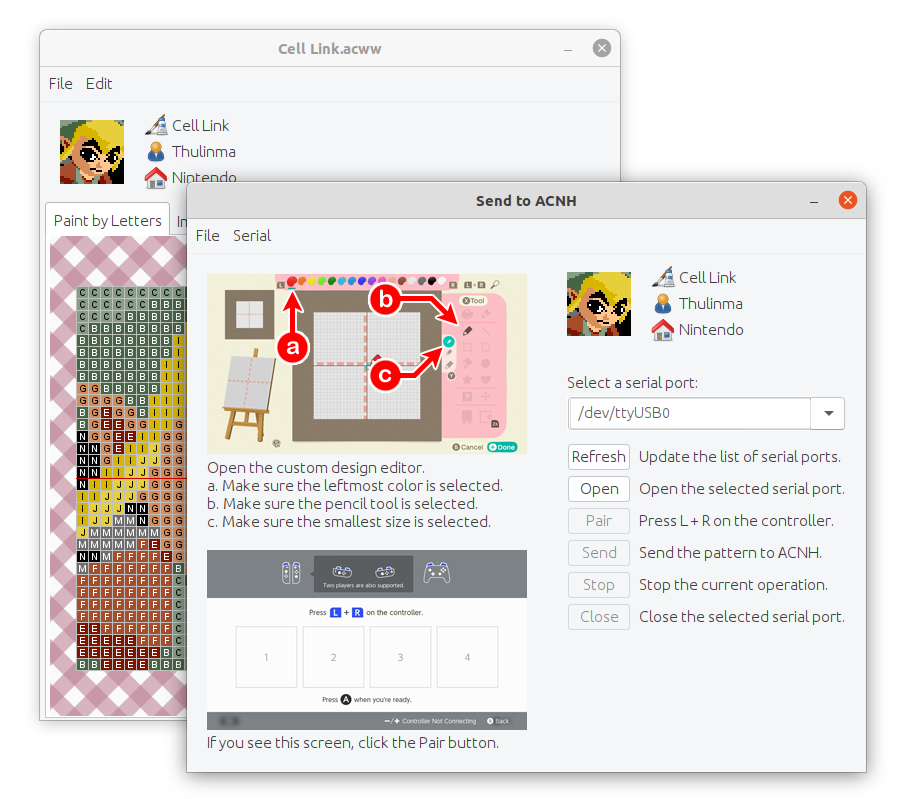The width and height of the screenshot is (903, 799).
Task: Open Edit menu in Cell Link.acww window
Action: click(99, 84)
